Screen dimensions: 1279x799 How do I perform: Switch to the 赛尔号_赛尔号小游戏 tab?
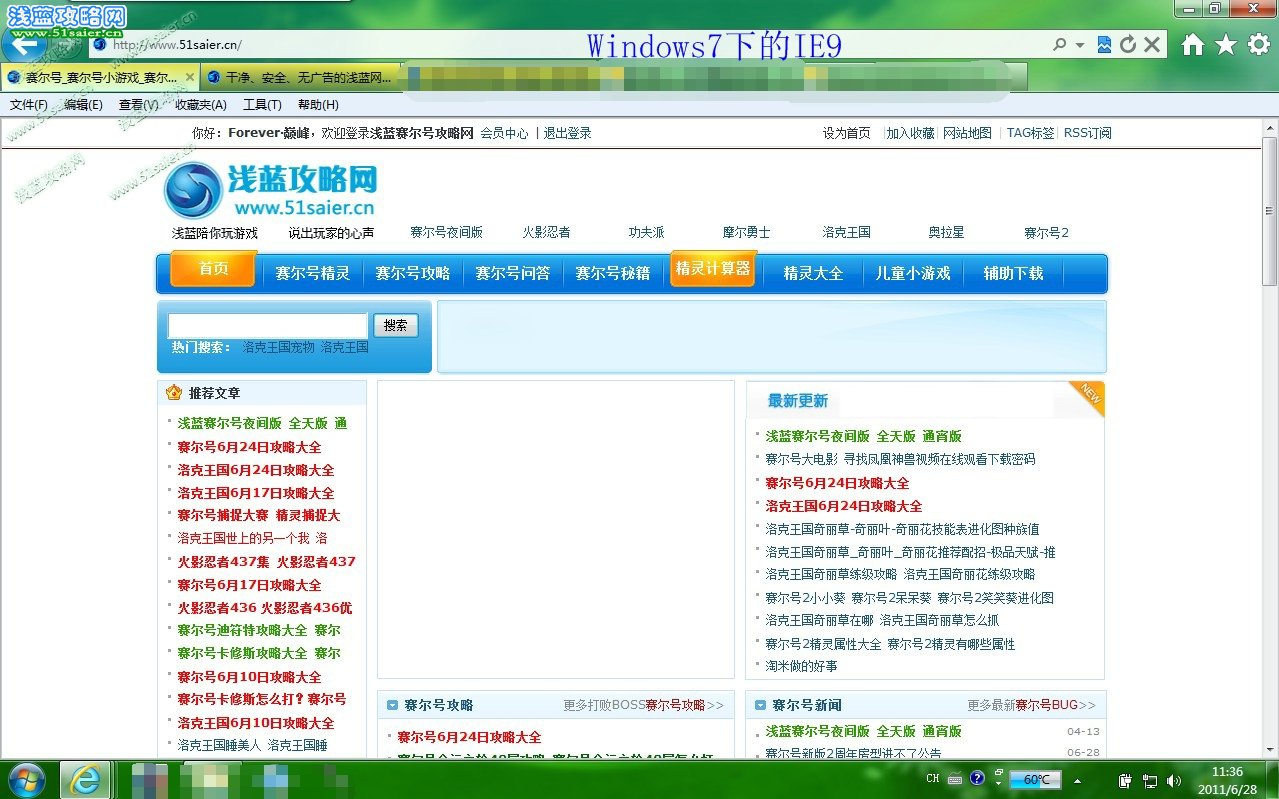pyautogui.click(x=100, y=77)
